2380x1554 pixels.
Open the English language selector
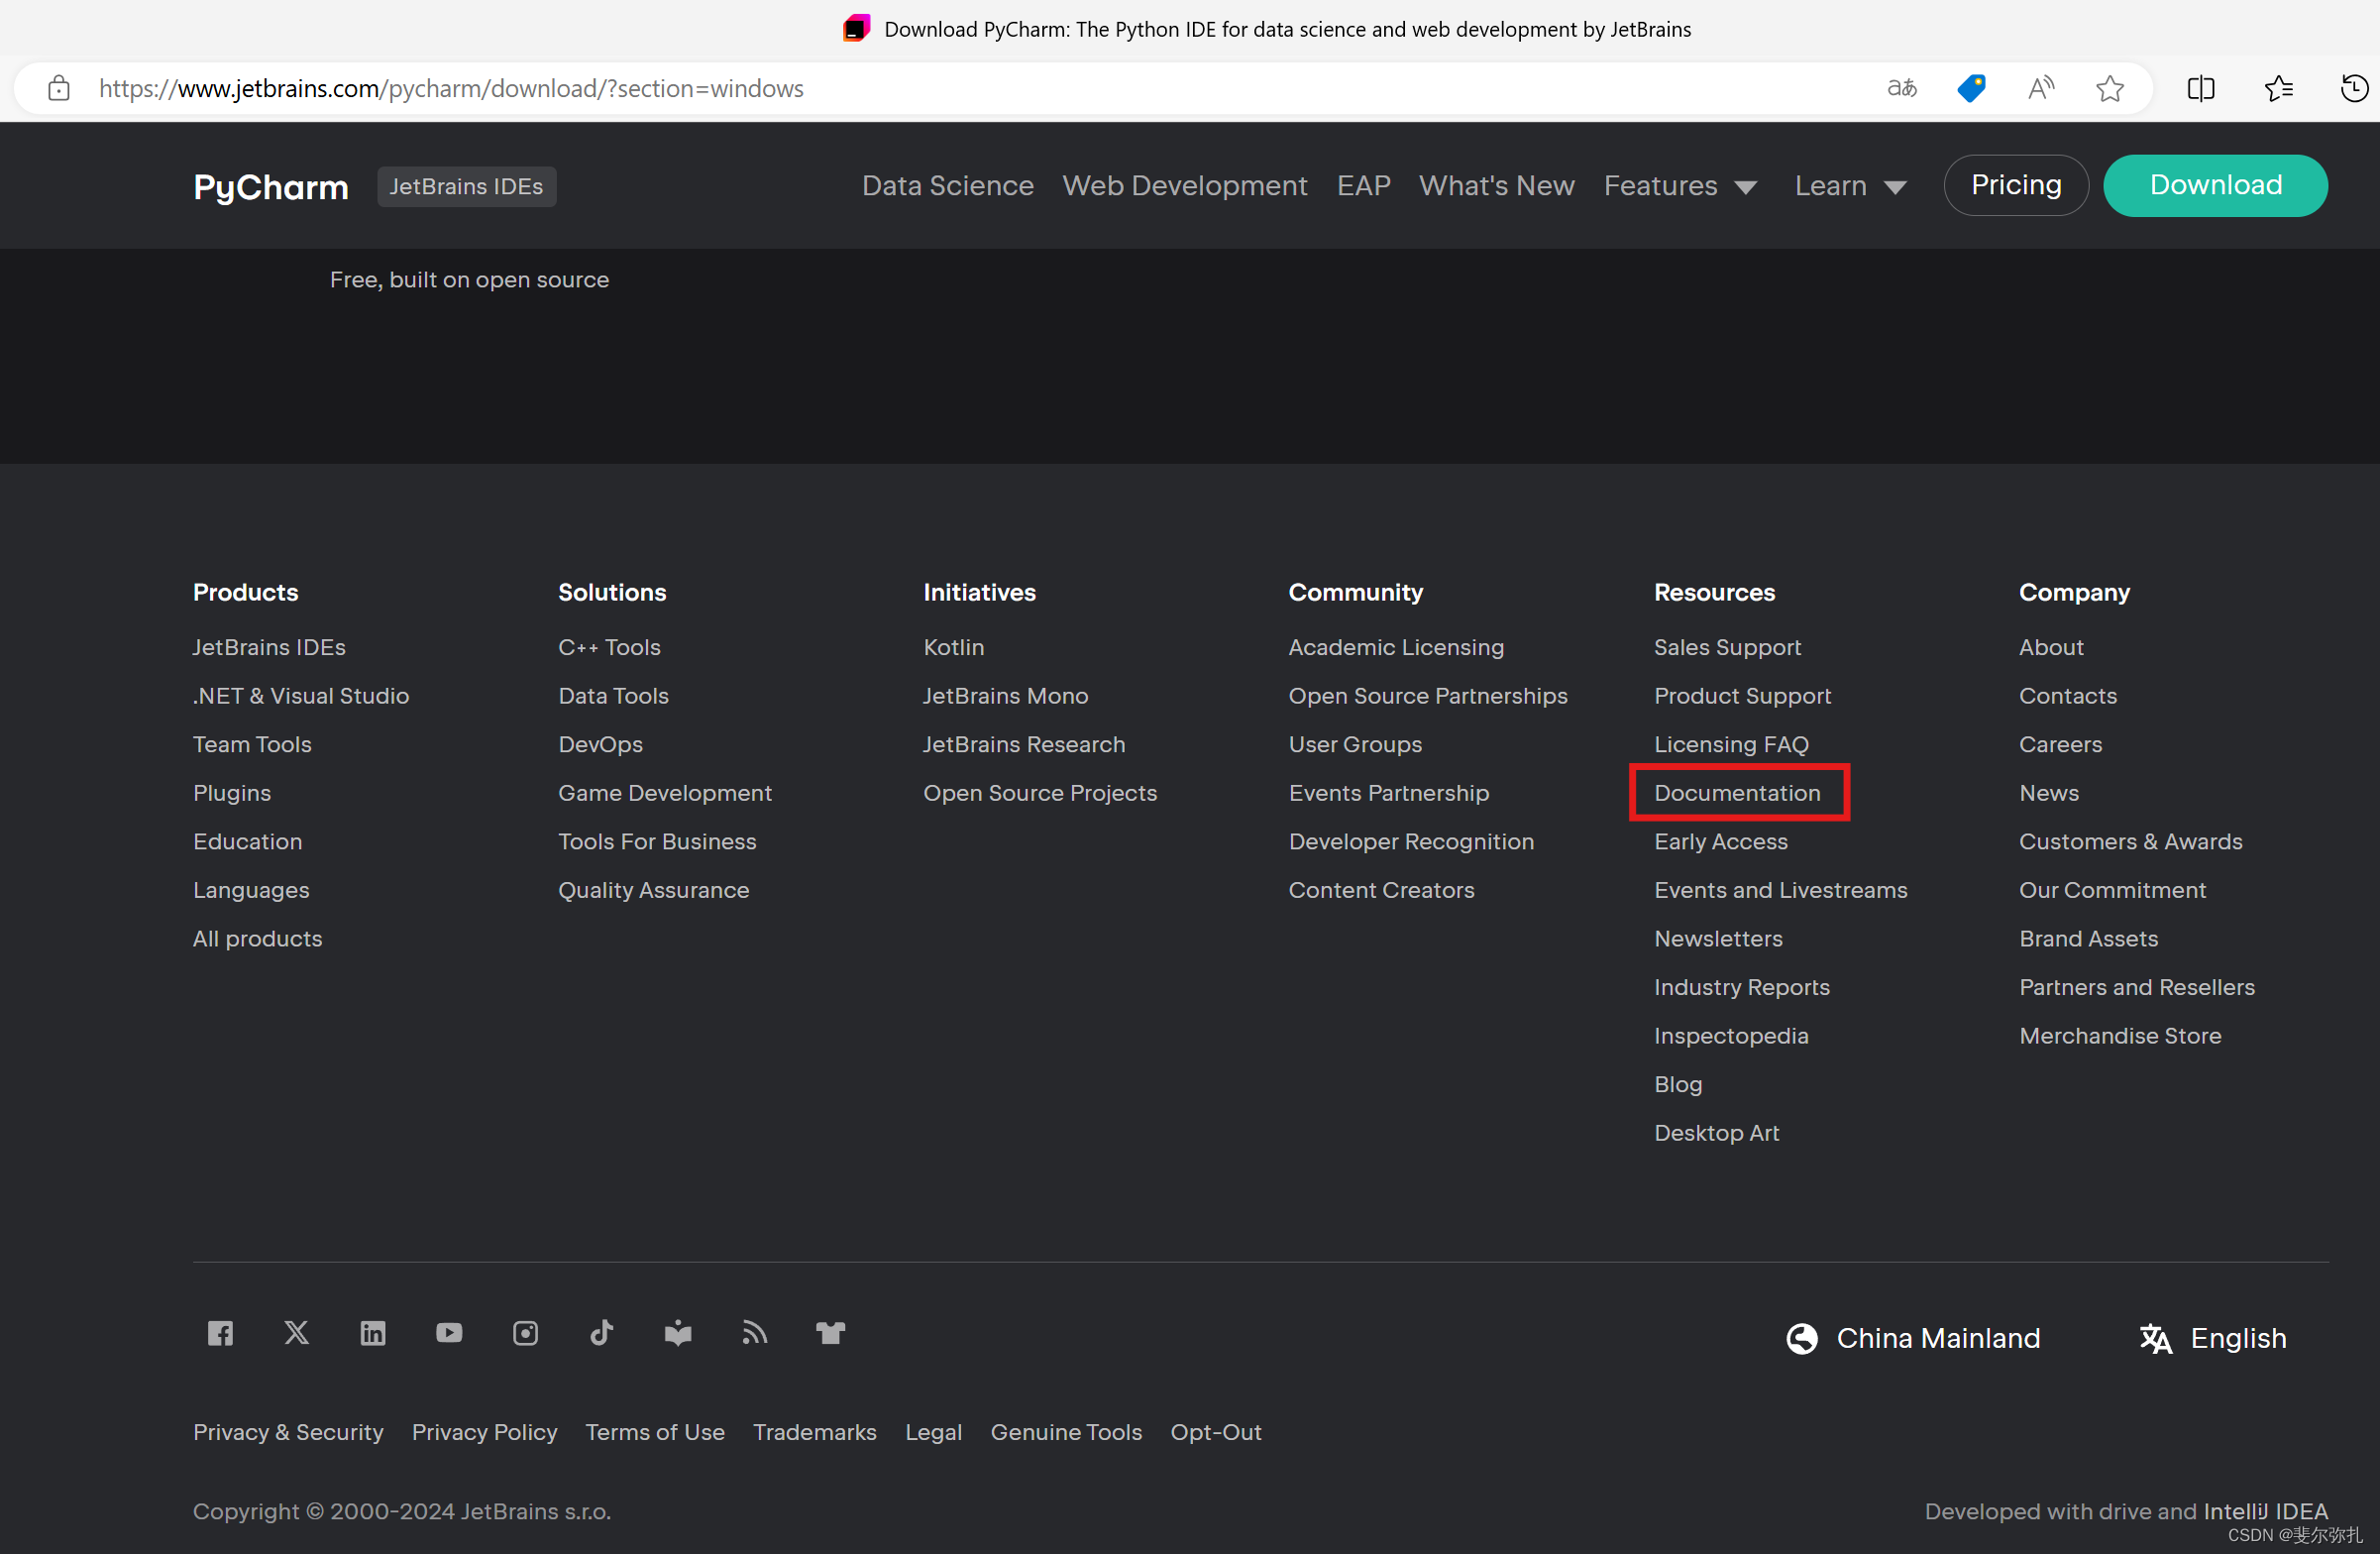click(x=2213, y=1338)
